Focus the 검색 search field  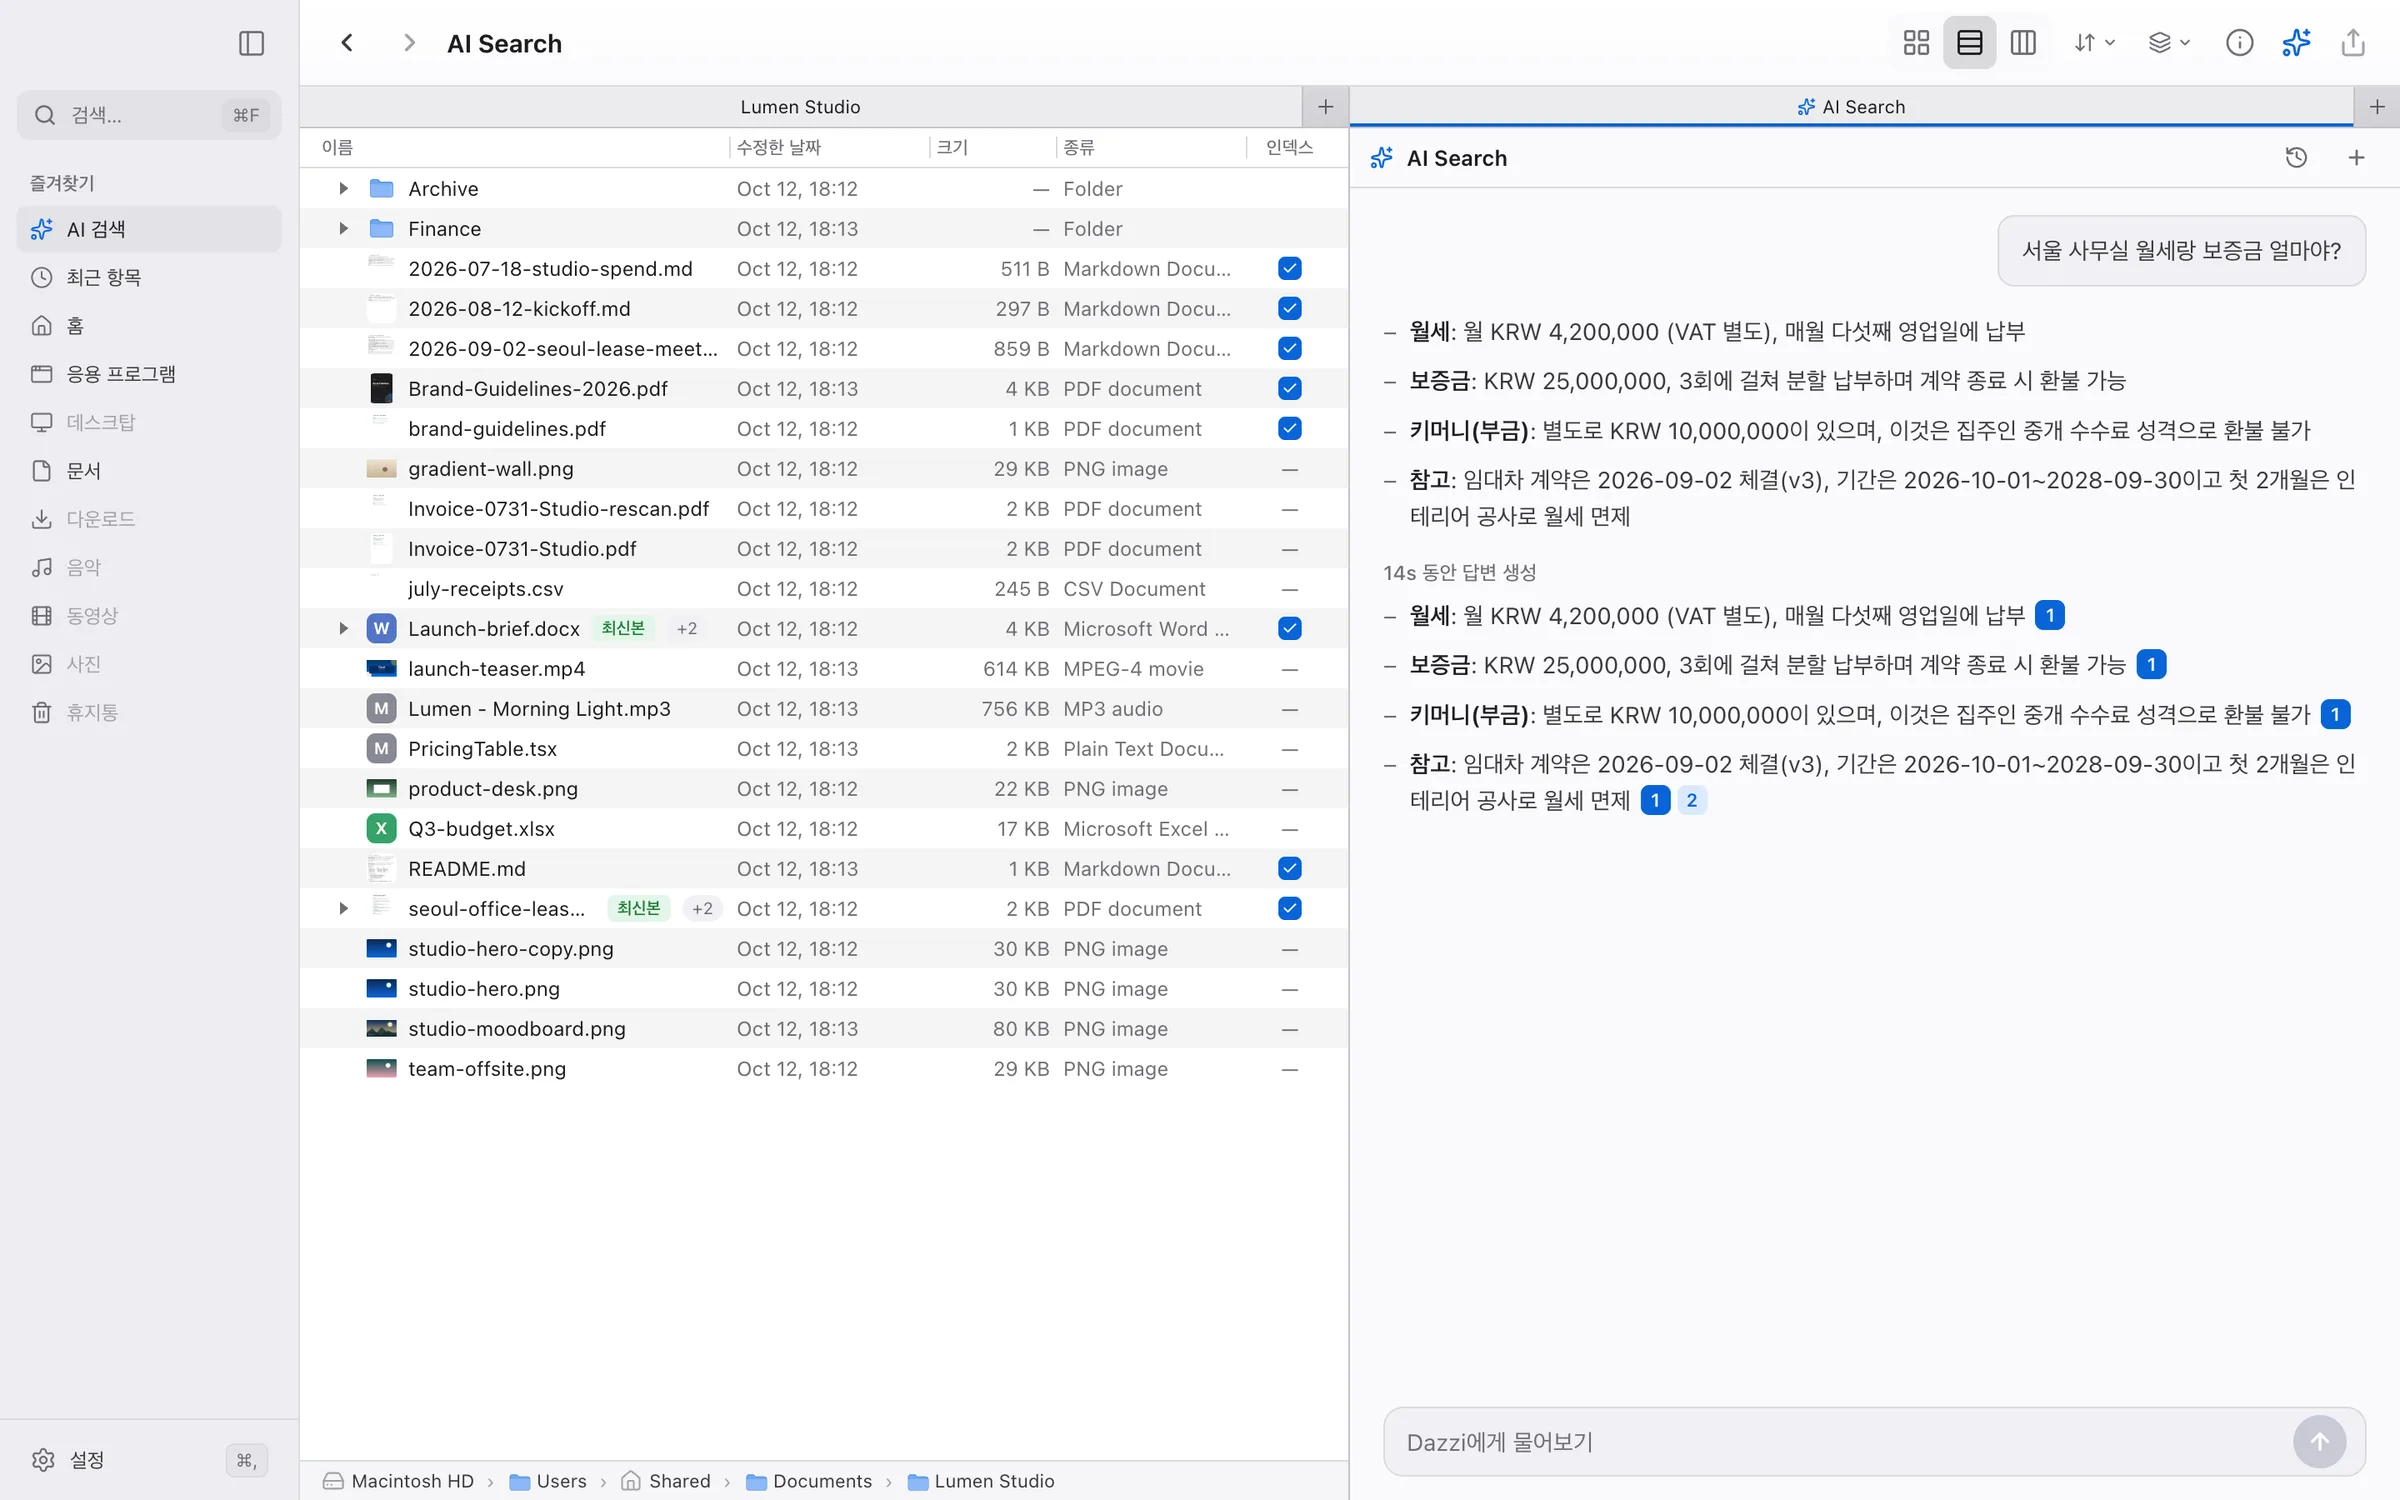coord(149,115)
